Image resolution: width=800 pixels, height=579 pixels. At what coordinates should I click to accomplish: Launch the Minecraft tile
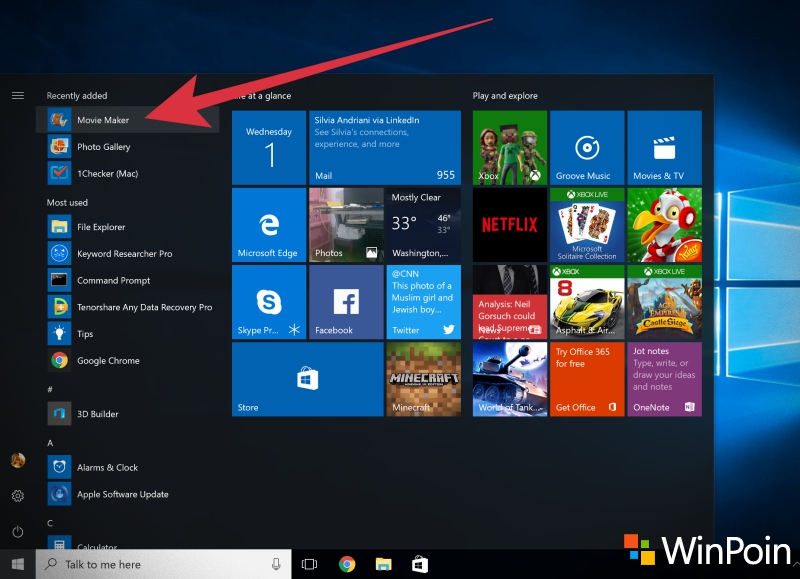pyautogui.click(x=423, y=379)
